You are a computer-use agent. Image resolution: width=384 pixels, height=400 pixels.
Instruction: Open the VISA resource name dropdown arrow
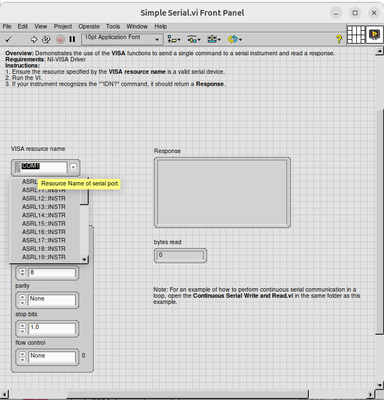coord(73,167)
